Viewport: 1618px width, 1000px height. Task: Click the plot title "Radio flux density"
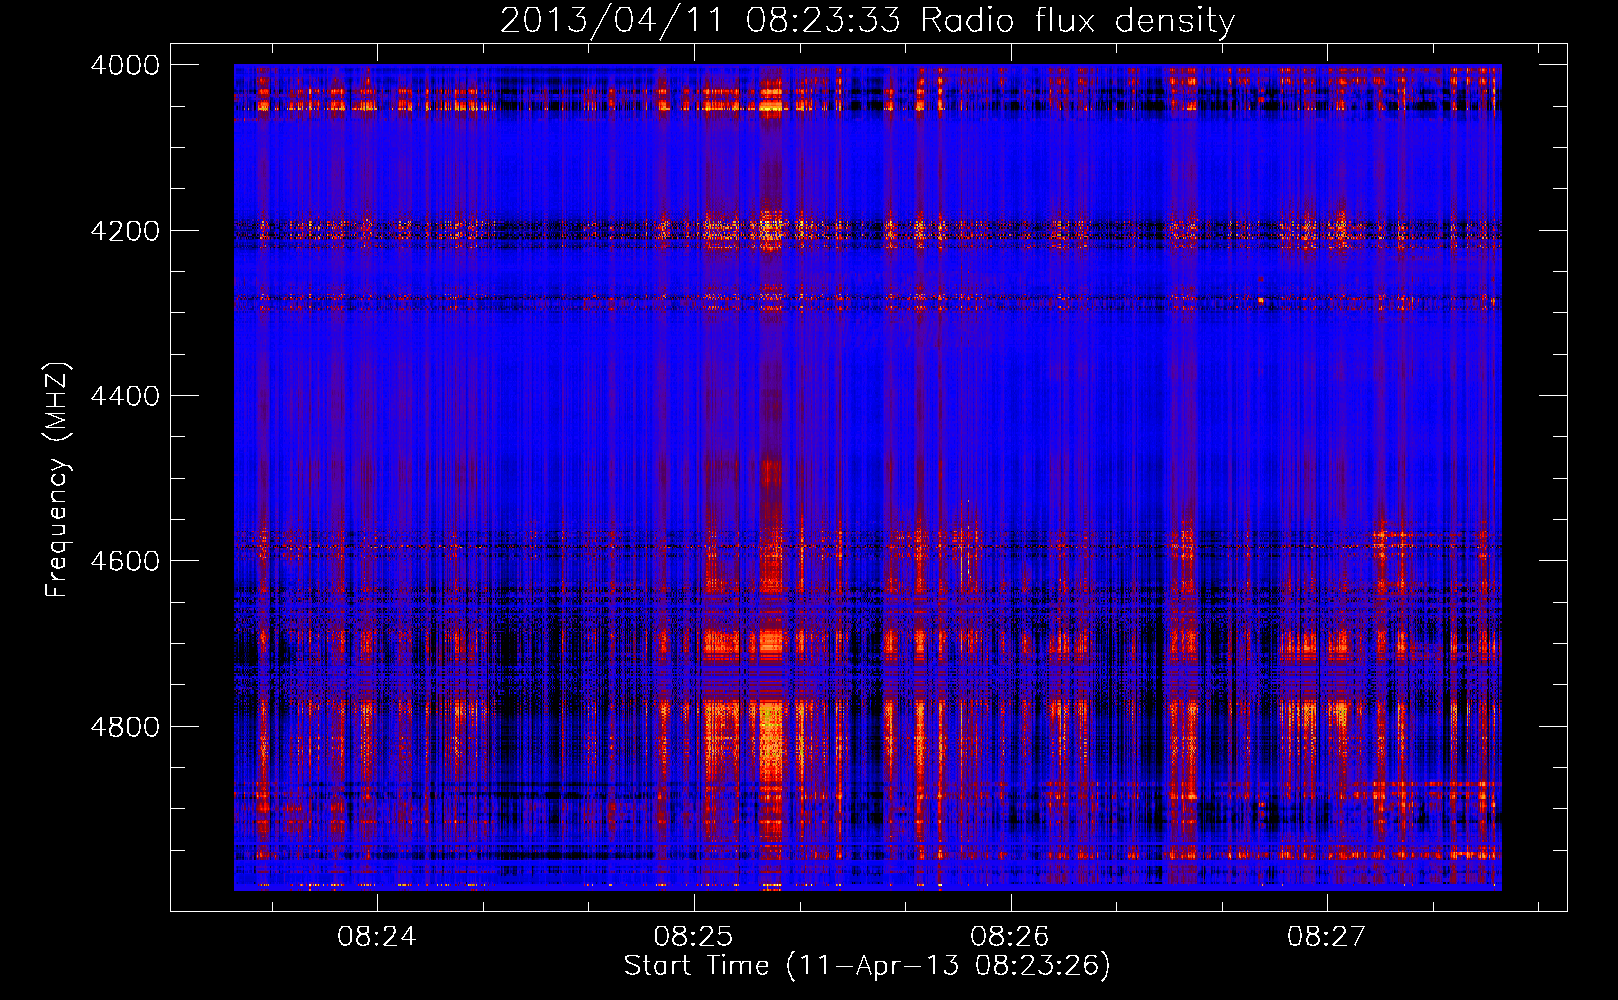click(x=1078, y=21)
